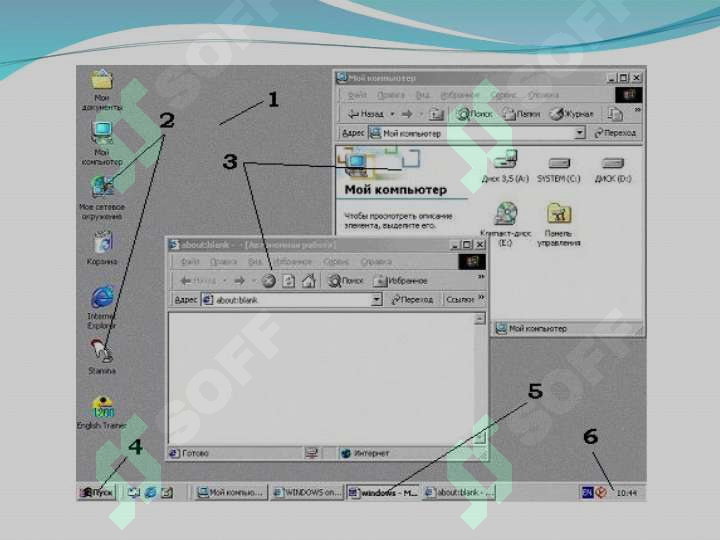Select the Мое сетевое окружение desktop icon
Viewport: 720px width, 540px height.
102,198
